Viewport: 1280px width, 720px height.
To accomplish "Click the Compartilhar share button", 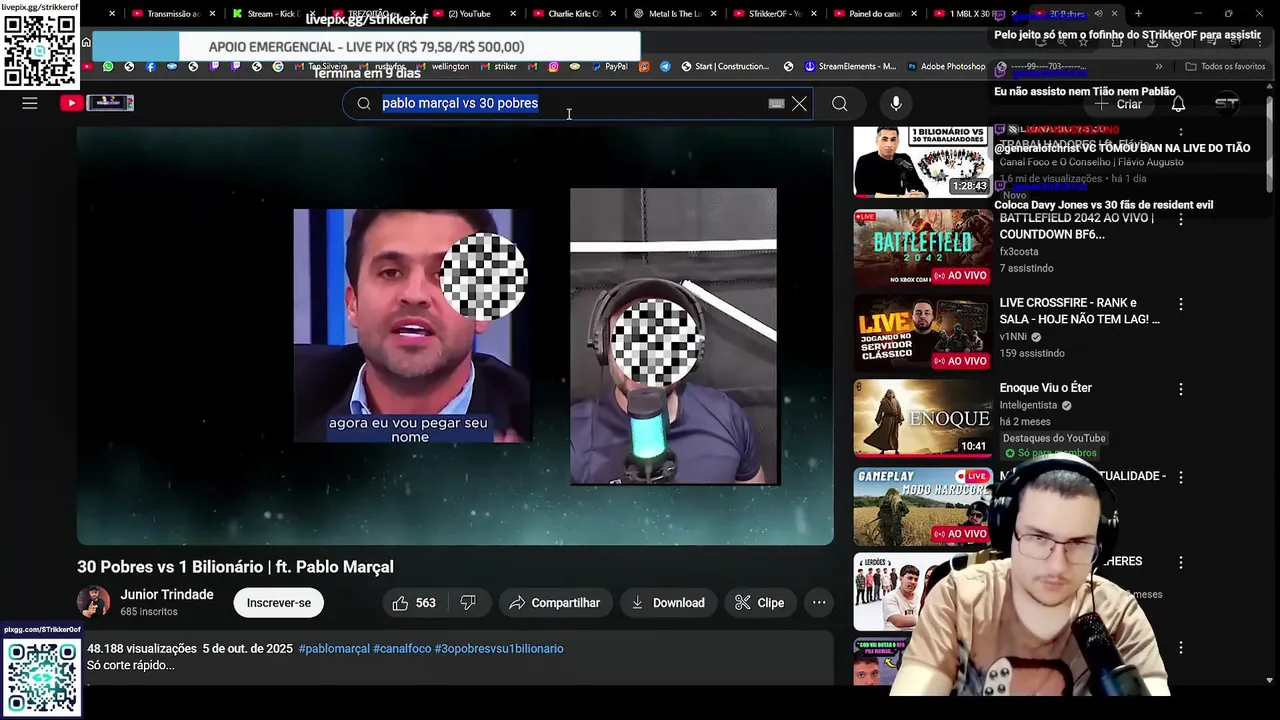I will click(554, 603).
